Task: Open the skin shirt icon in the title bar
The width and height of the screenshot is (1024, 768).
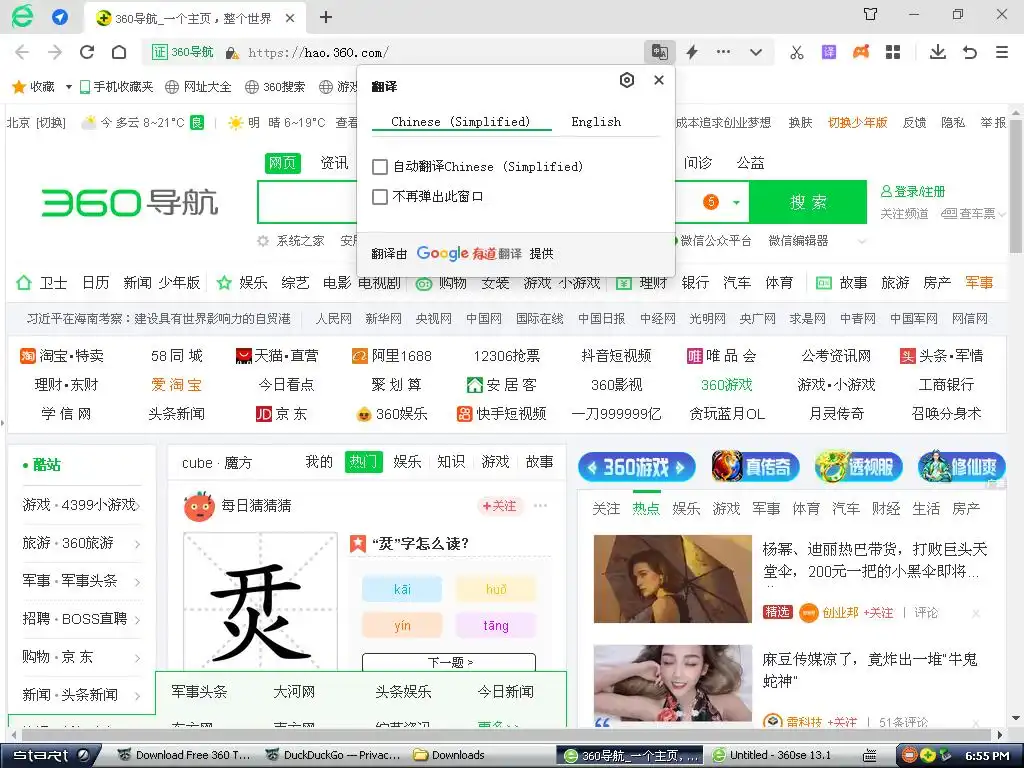Action: (871, 14)
